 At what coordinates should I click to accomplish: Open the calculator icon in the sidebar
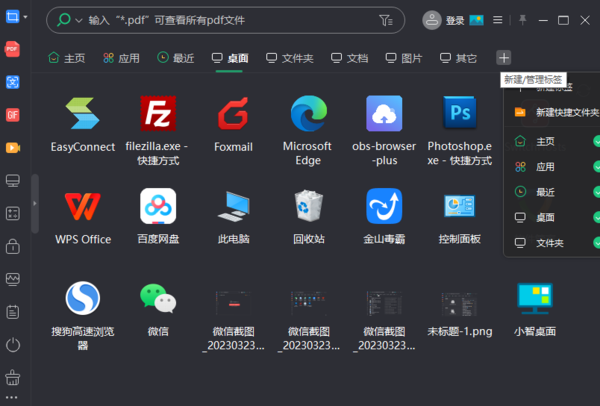pyautogui.click(x=13, y=214)
